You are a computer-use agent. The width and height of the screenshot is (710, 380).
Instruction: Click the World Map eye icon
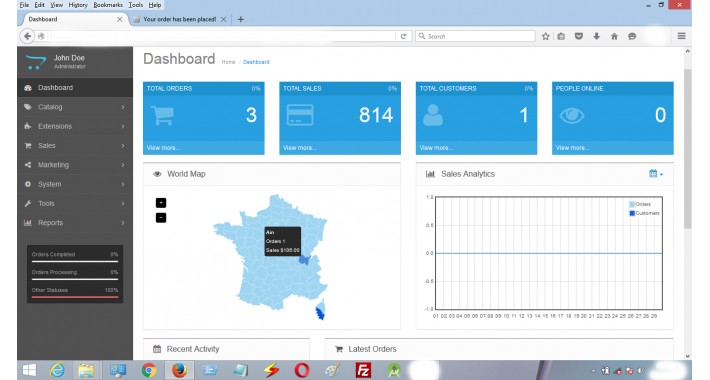pos(157,174)
